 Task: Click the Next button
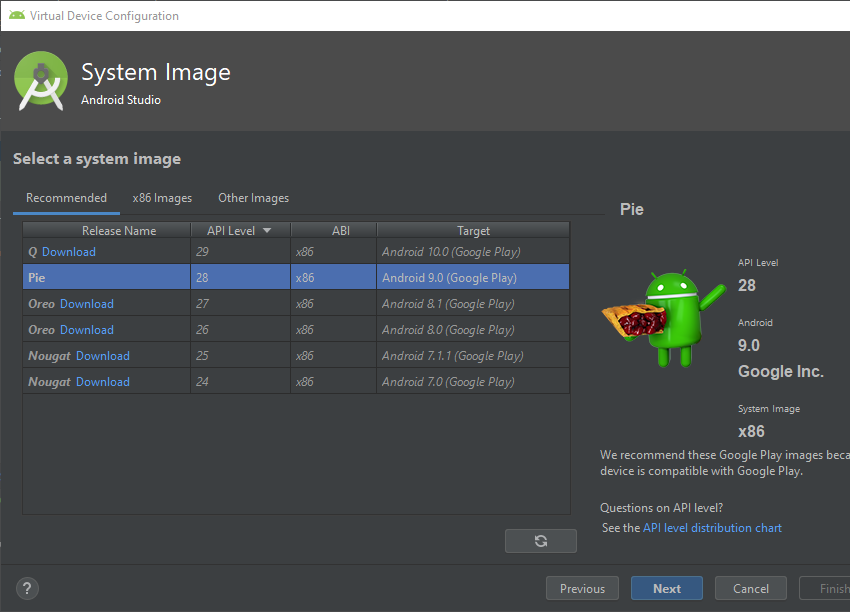coord(667,588)
